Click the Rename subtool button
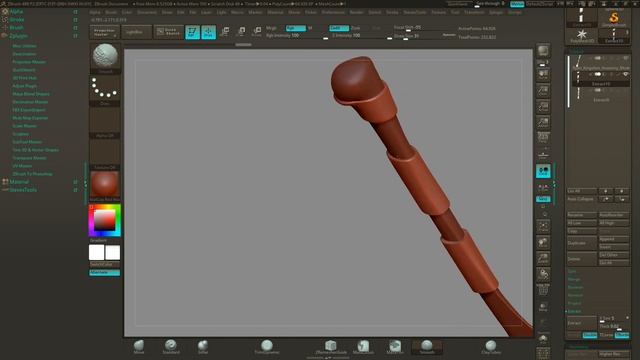 click(581, 215)
